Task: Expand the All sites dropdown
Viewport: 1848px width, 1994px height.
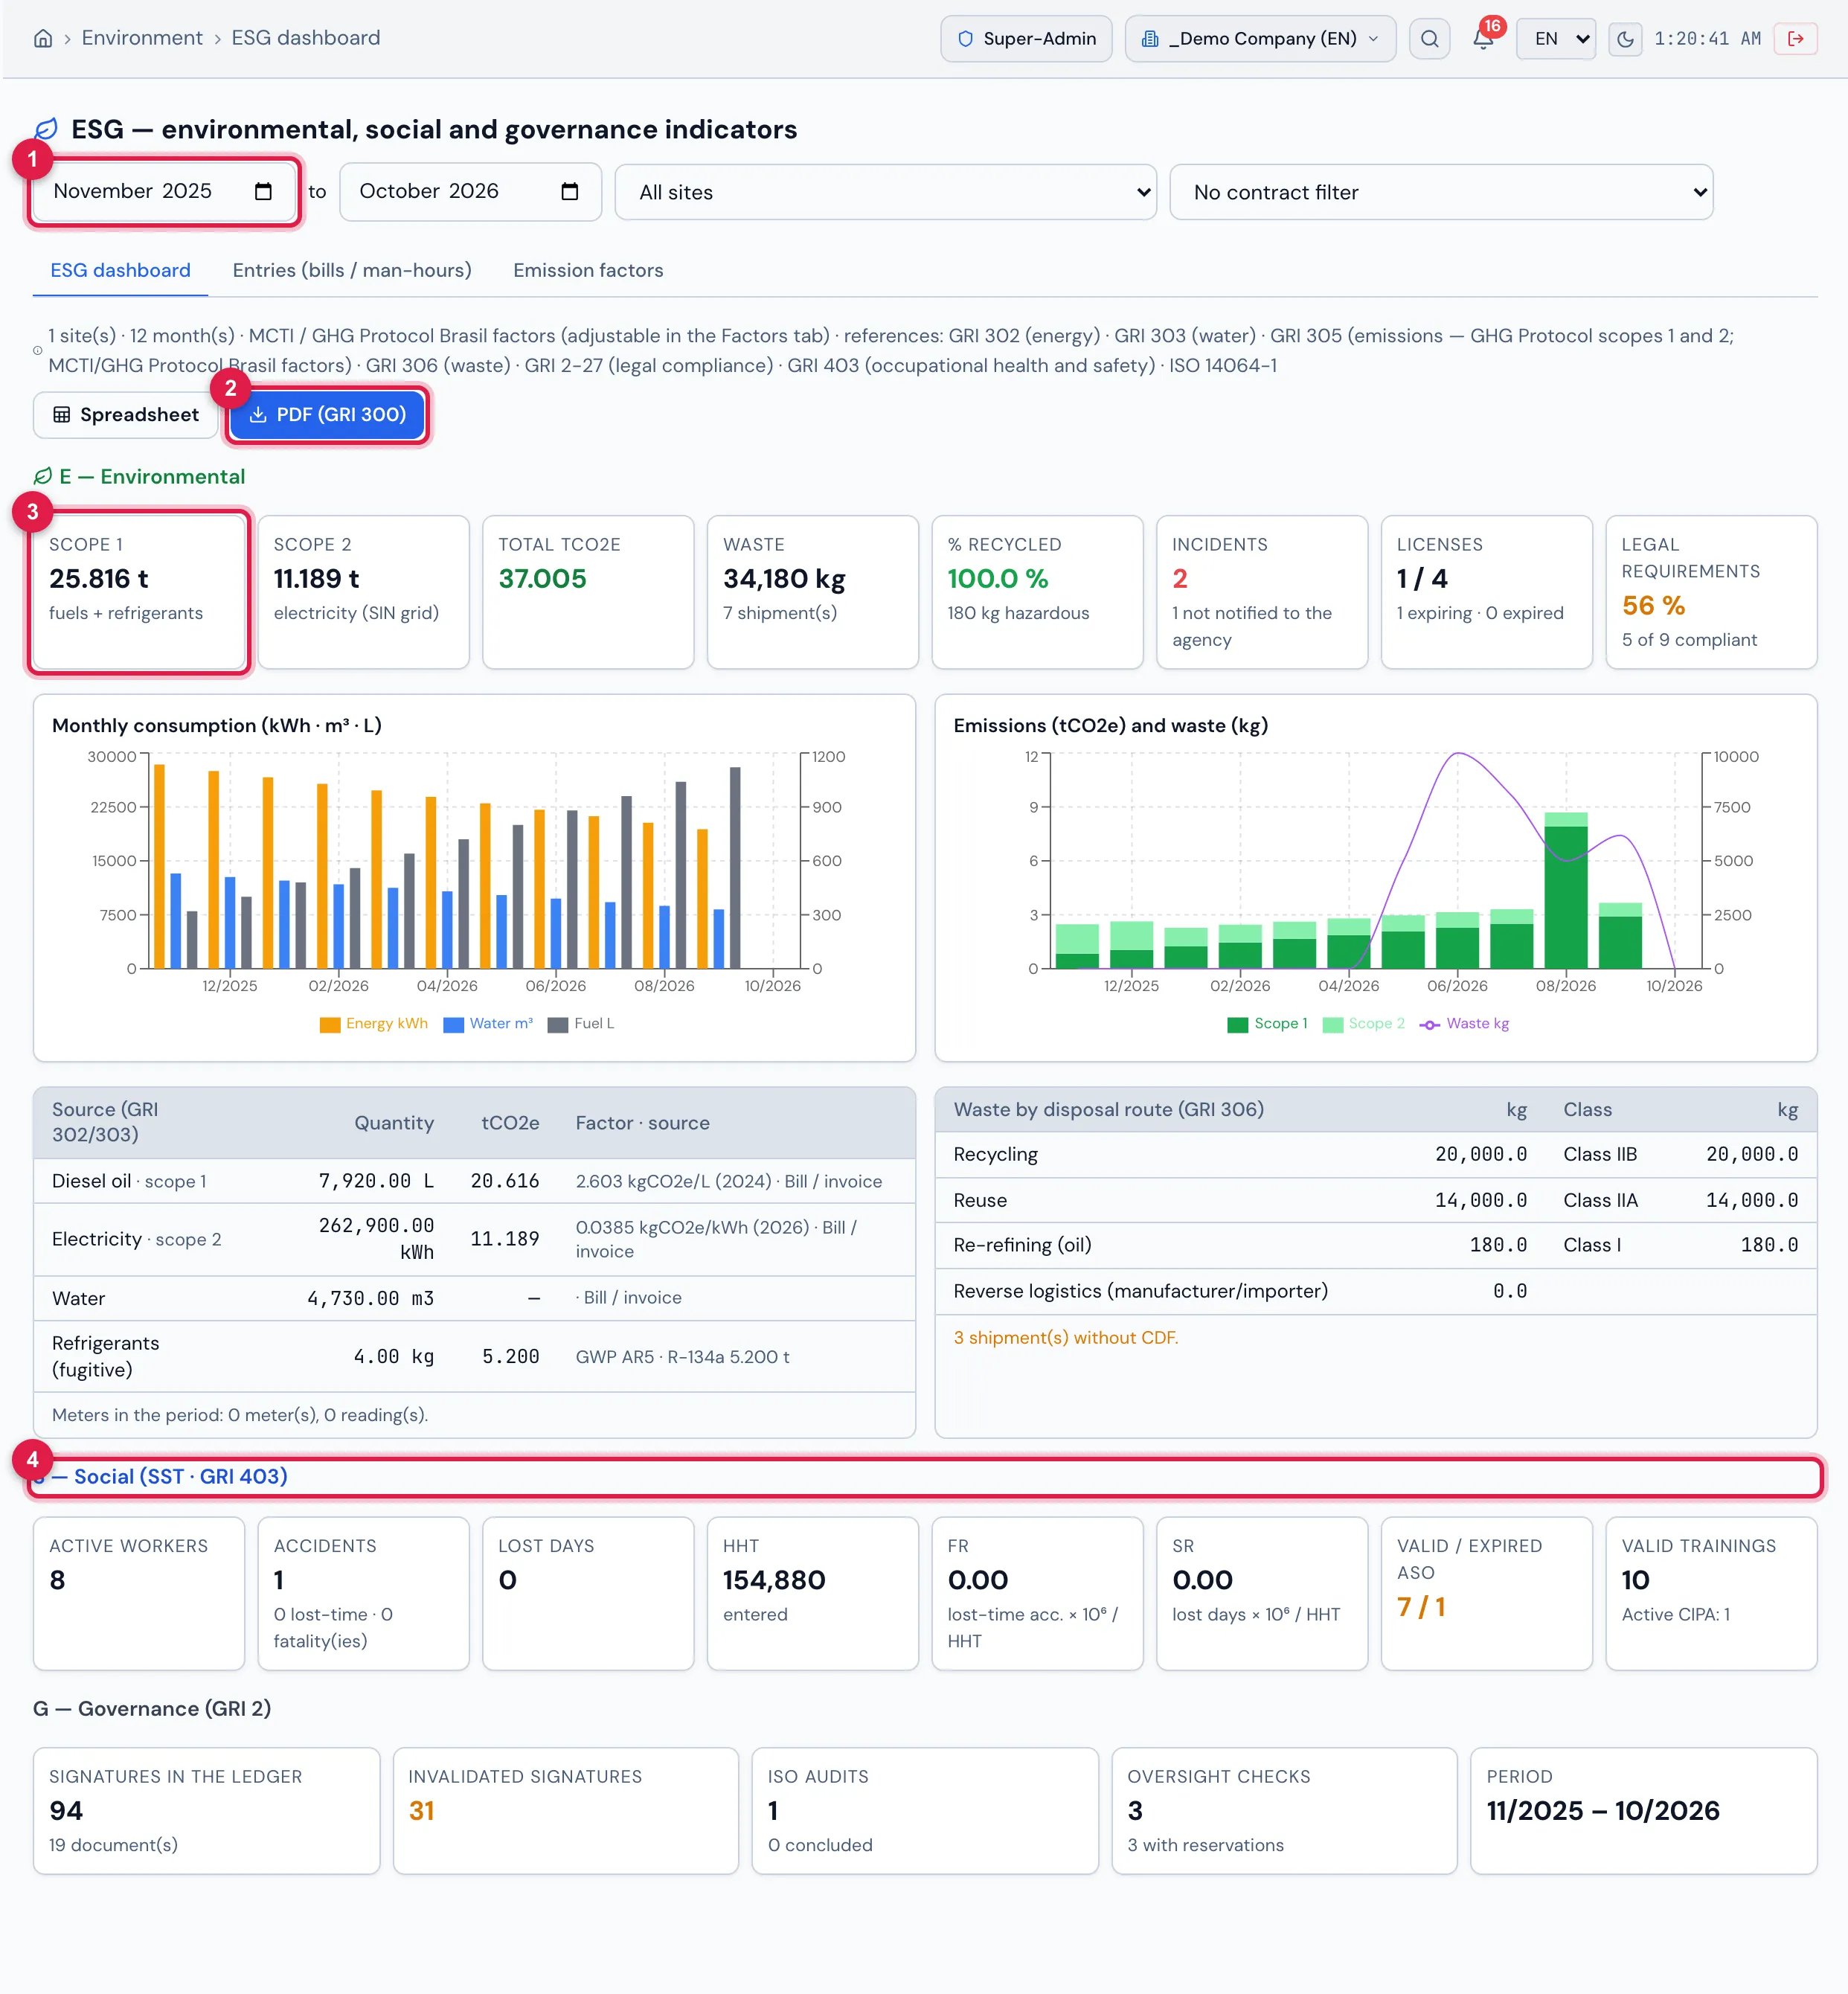Action: click(x=885, y=192)
